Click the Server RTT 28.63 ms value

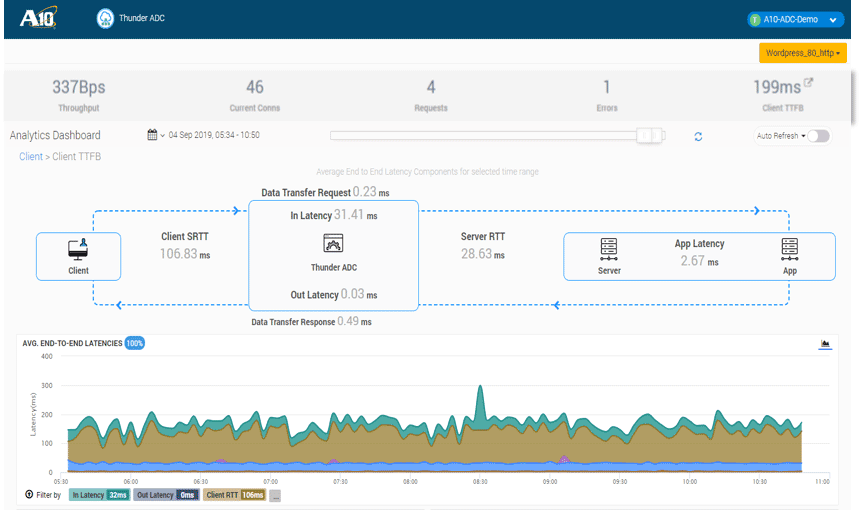pos(483,254)
